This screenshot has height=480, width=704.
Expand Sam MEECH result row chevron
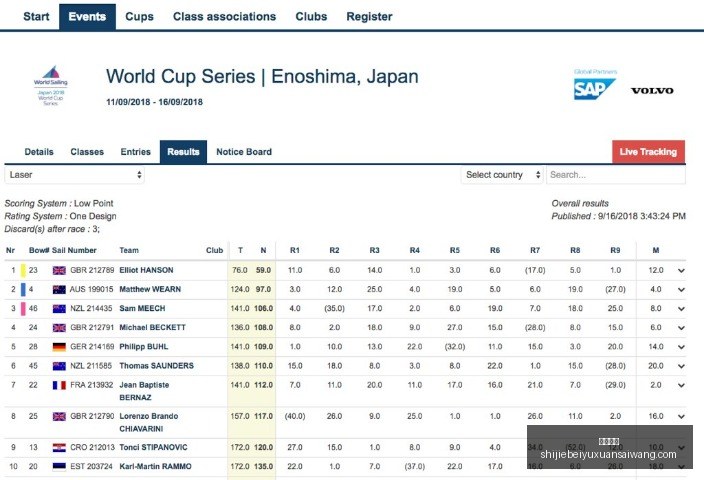tap(681, 308)
